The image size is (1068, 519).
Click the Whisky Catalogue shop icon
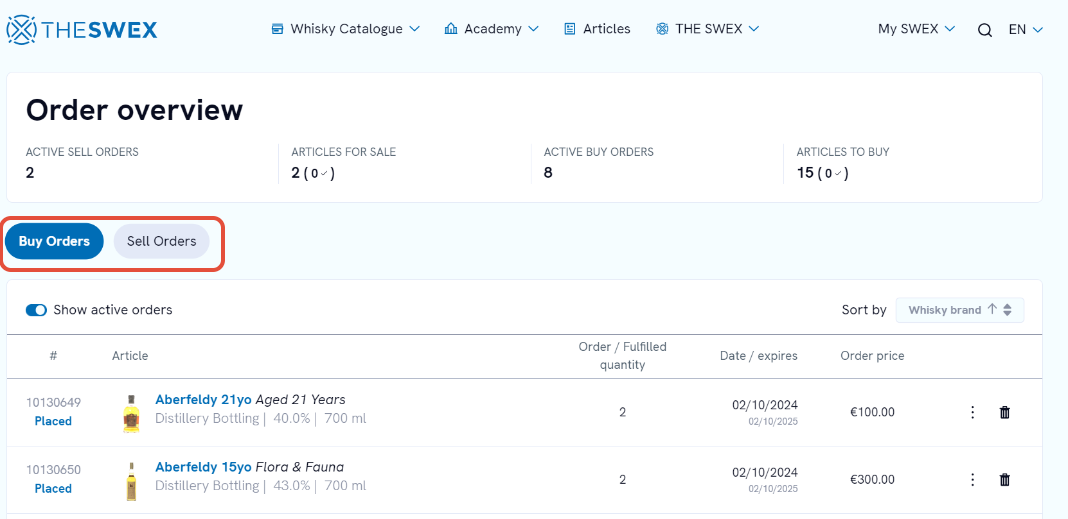click(x=277, y=29)
